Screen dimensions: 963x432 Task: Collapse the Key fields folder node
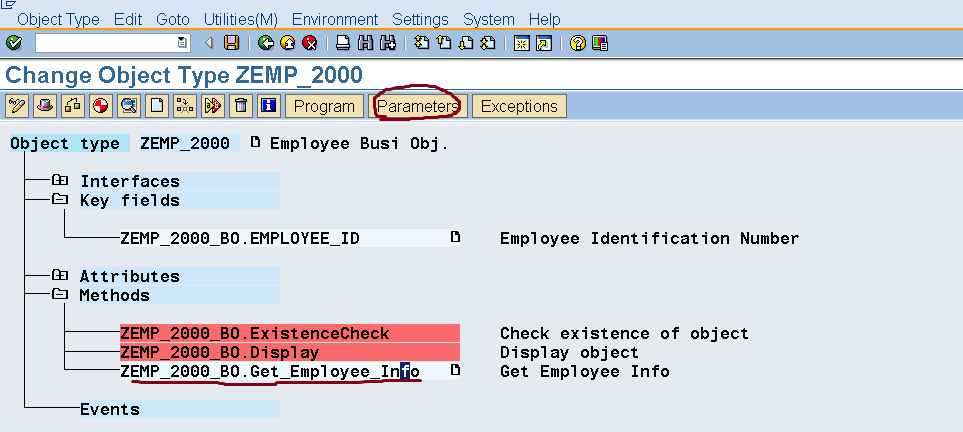60,200
